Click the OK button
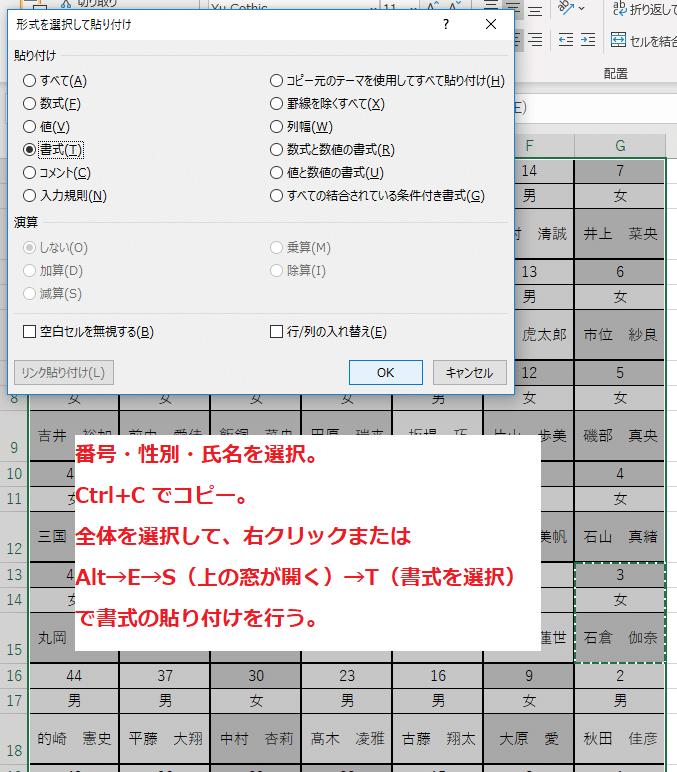This screenshot has height=772, width=677. 386,373
